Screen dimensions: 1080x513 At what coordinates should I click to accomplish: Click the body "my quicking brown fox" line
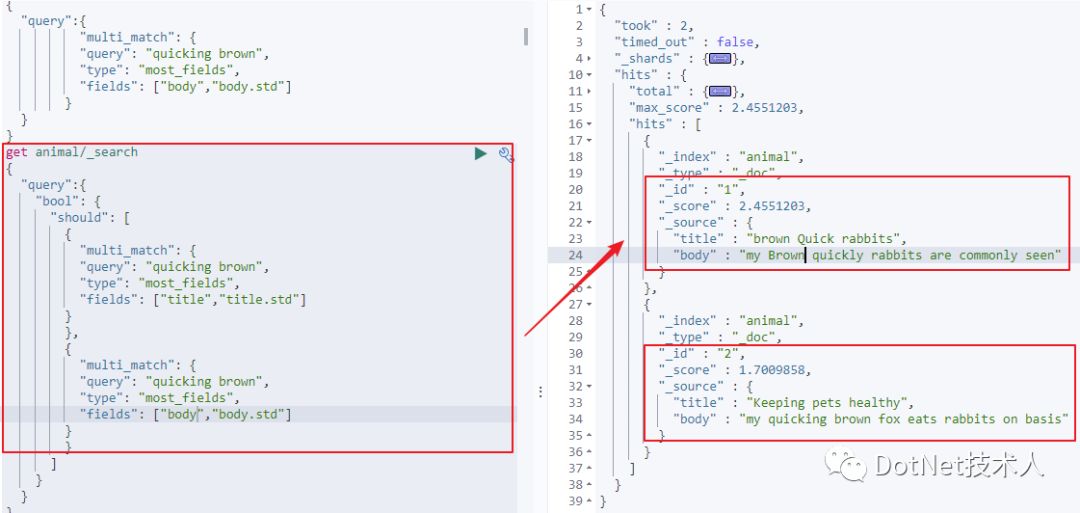click(870, 419)
